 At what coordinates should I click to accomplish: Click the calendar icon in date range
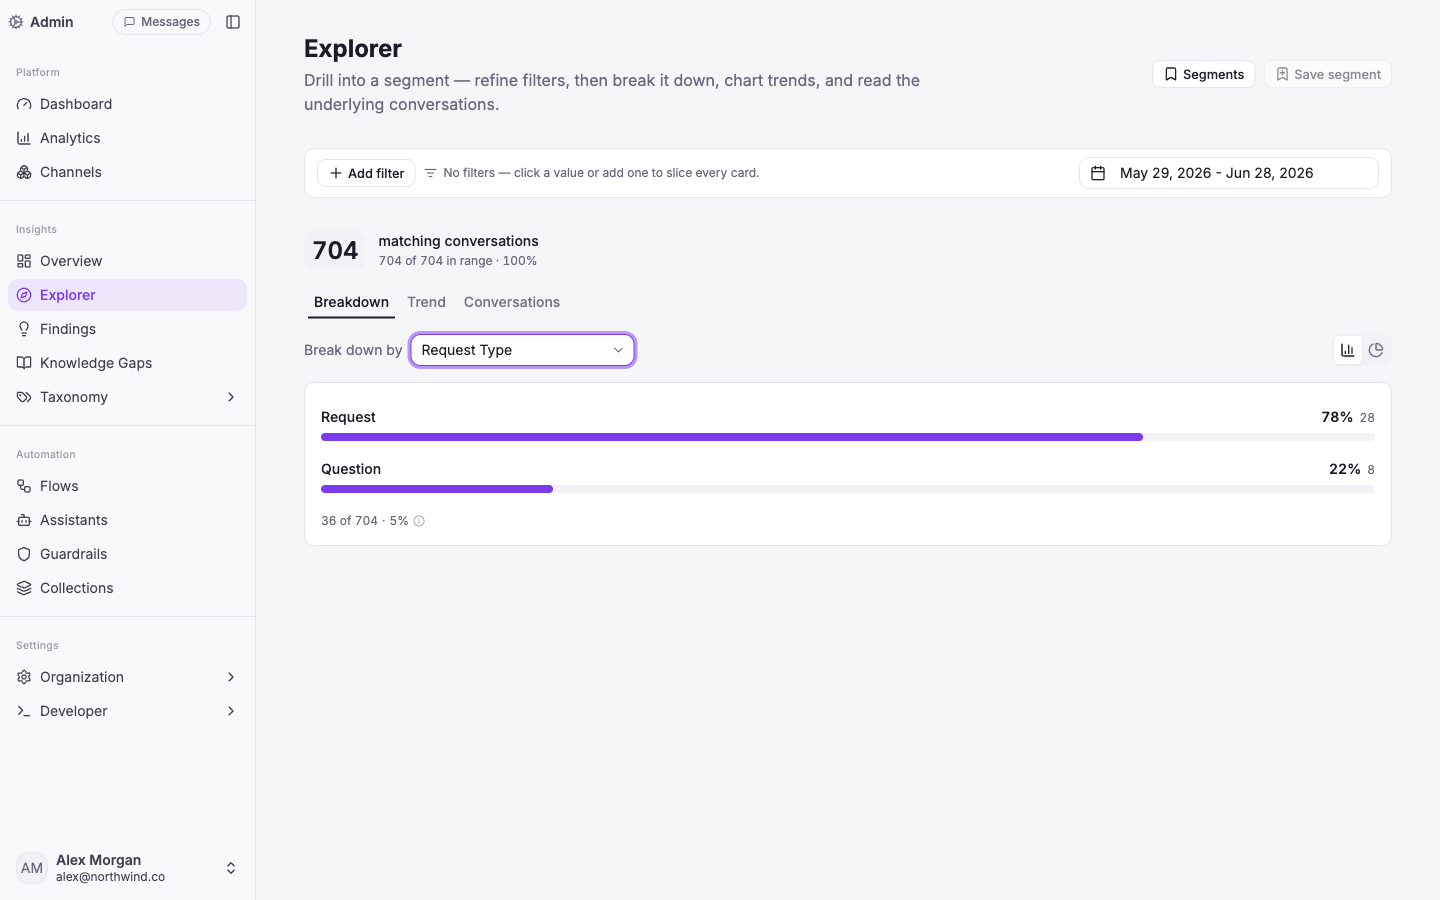[x=1098, y=173]
